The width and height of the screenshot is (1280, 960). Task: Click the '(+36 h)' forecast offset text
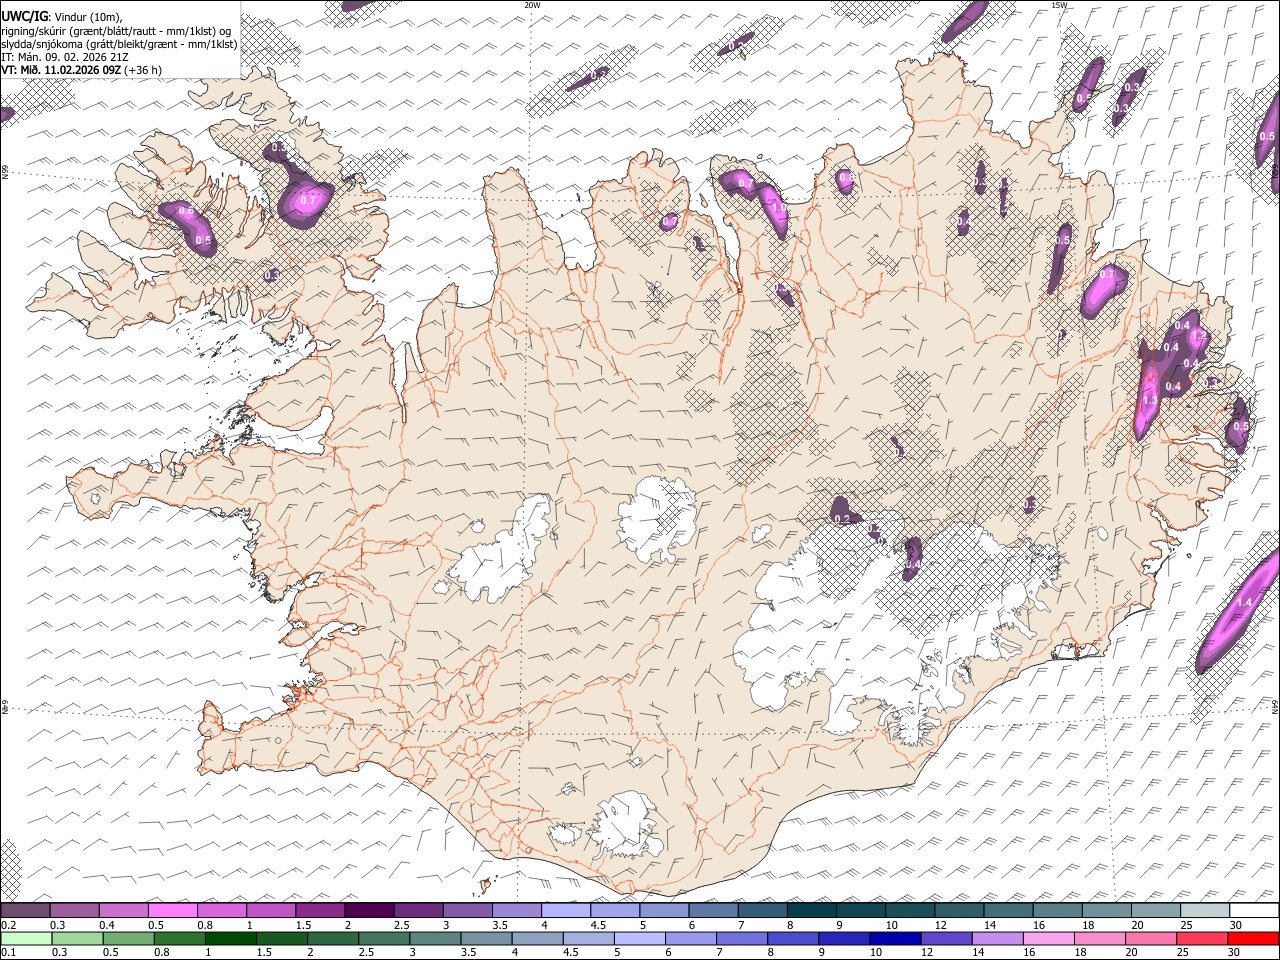click(x=143, y=70)
